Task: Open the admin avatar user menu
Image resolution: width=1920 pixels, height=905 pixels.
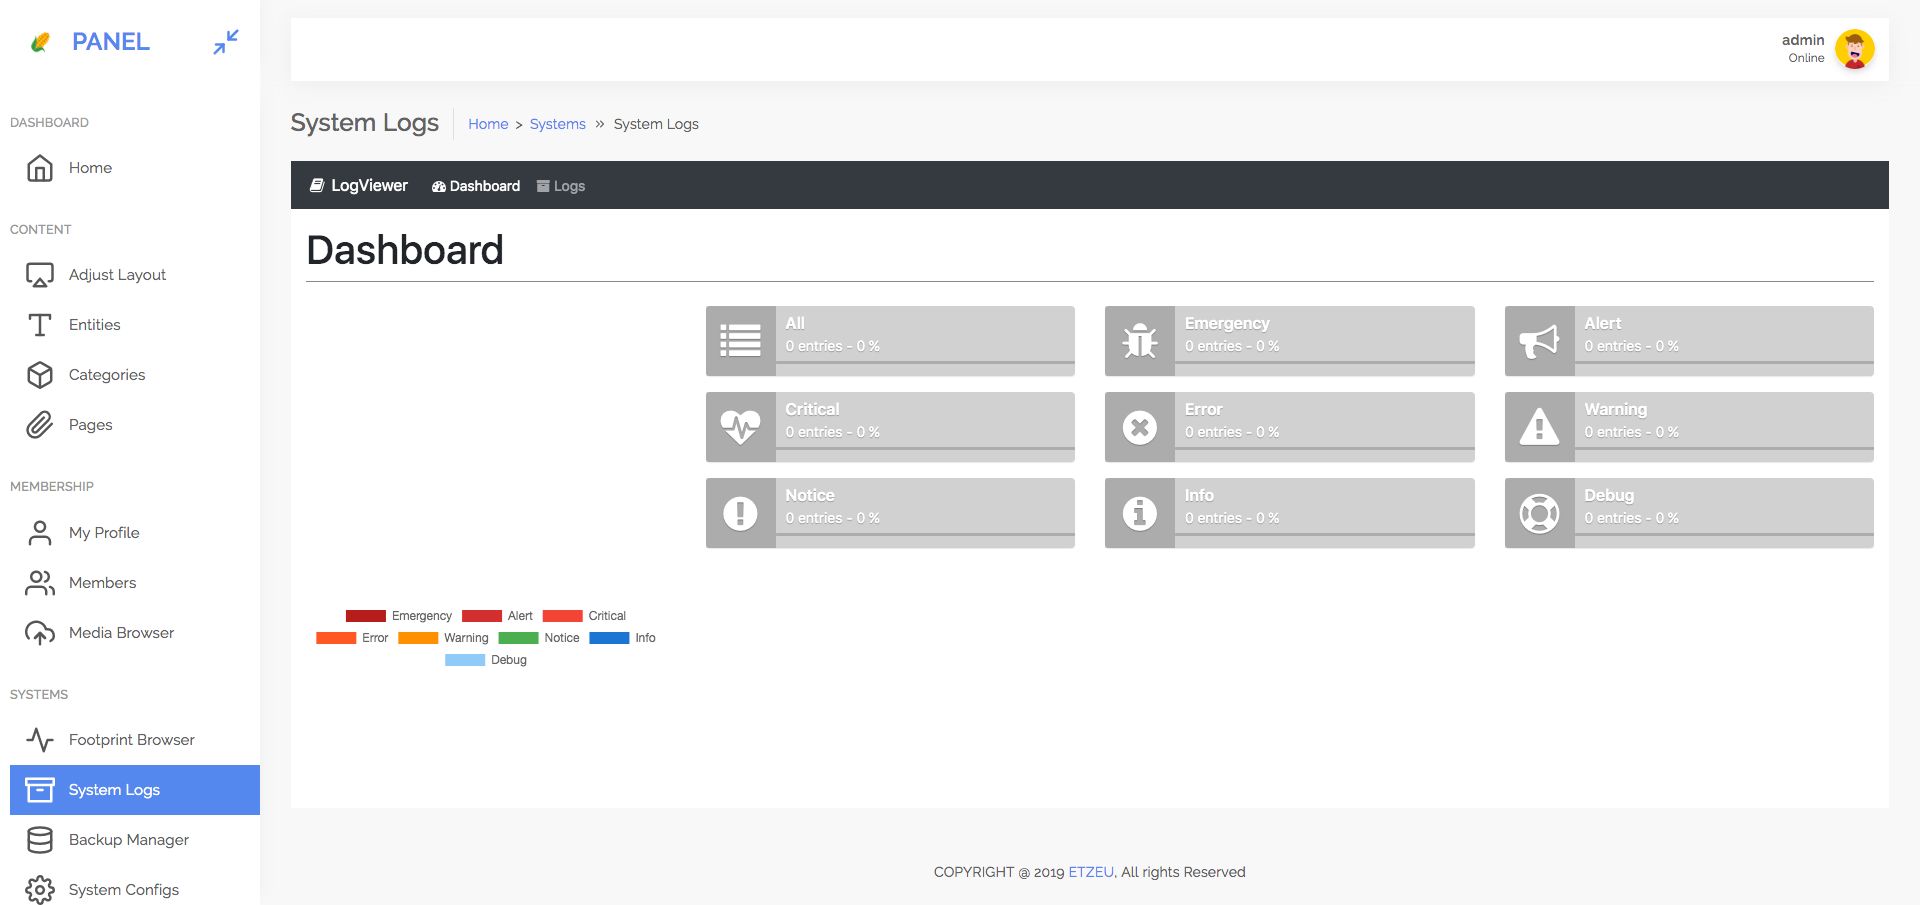Action: tap(1854, 49)
